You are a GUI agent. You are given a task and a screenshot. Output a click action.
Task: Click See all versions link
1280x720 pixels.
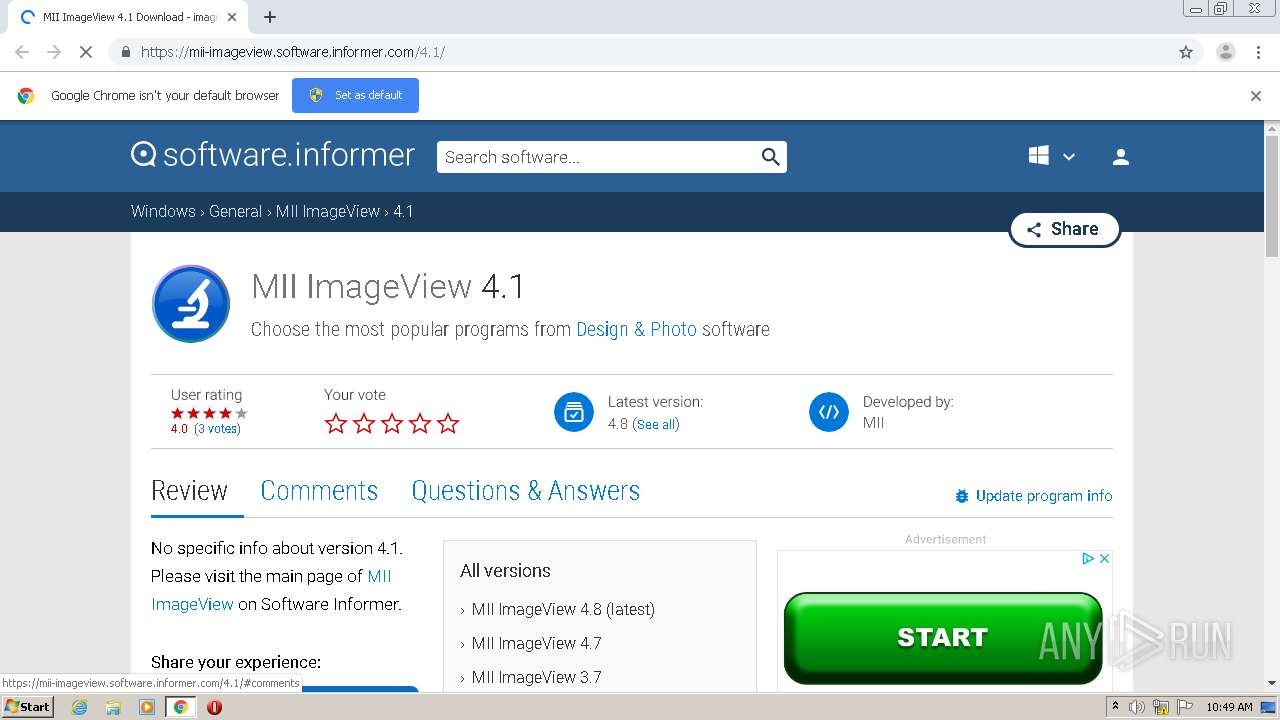tap(656, 424)
